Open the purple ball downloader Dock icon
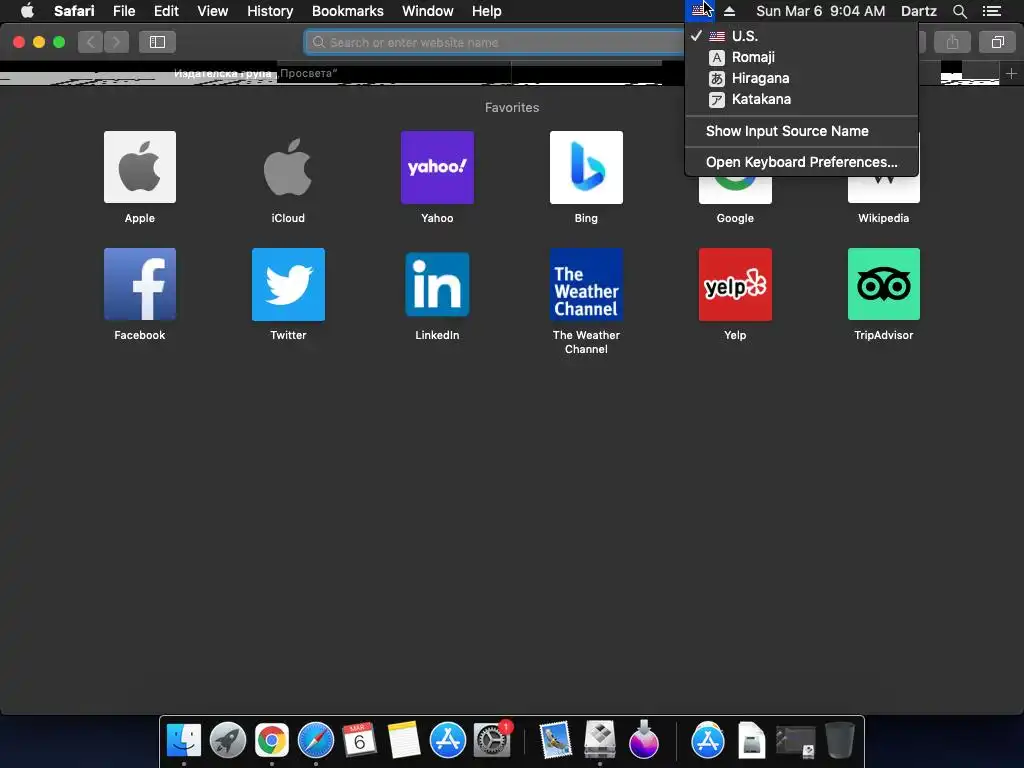The height and width of the screenshot is (768, 1024). click(x=644, y=741)
